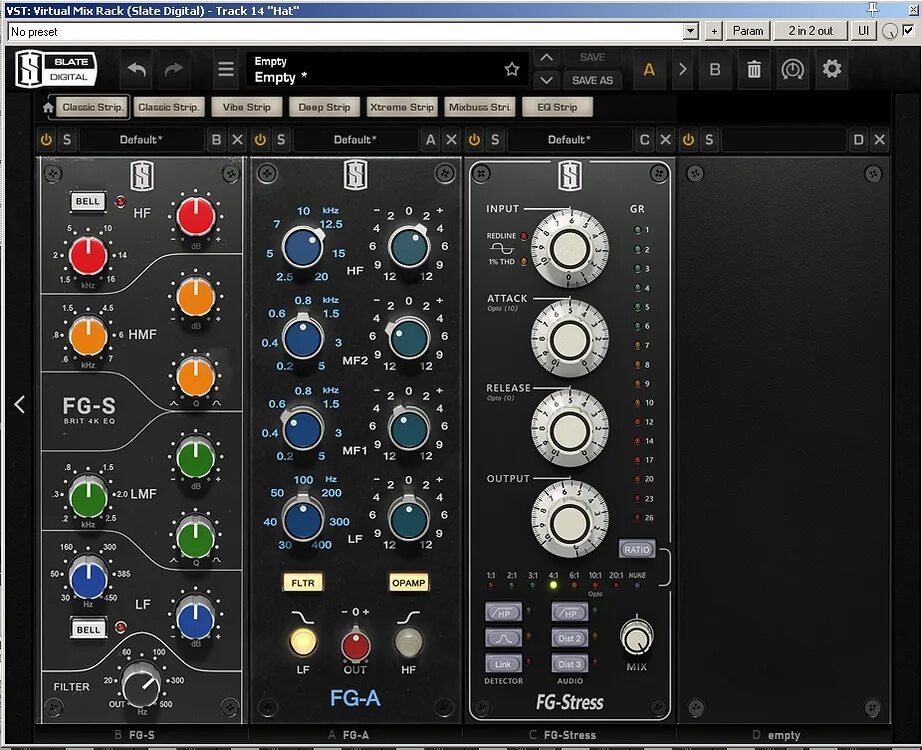The height and width of the screenshot is (750, 922).
Task: Open the EQ Strip tab
Action: point(557,107)
